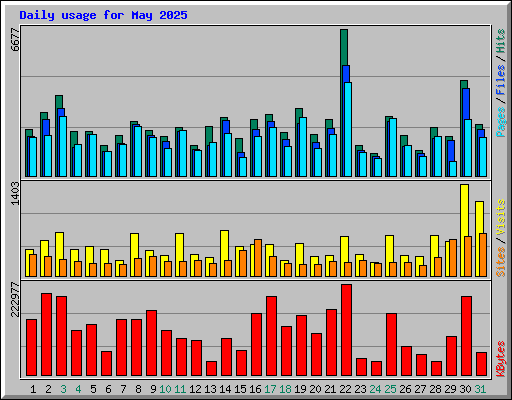
Task: Select day 26 on the x-axis
Action: tap(405, 389)
